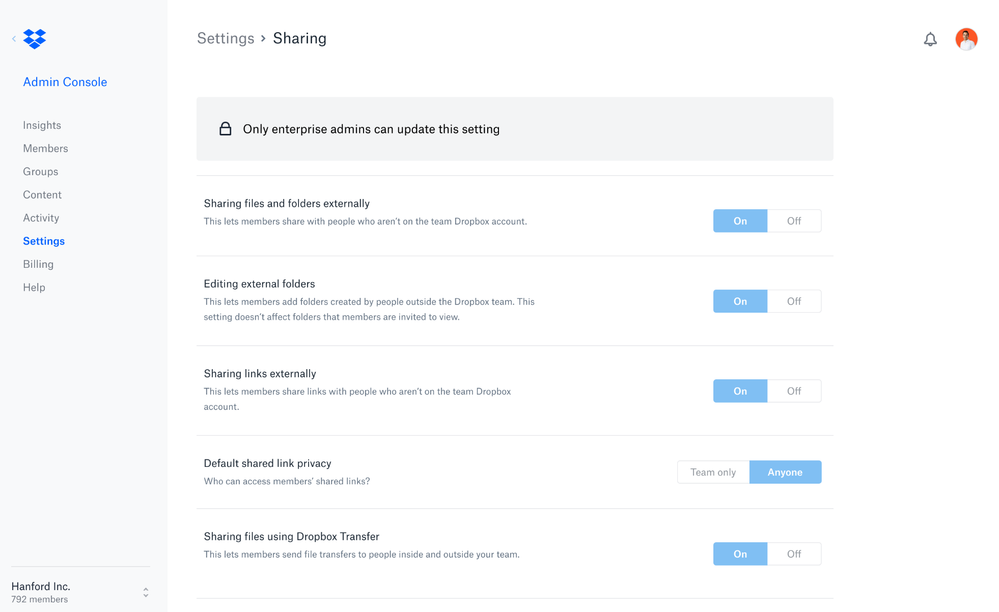Click the Admin Console heading link
The image size is (999, 612).
[65, 82]
